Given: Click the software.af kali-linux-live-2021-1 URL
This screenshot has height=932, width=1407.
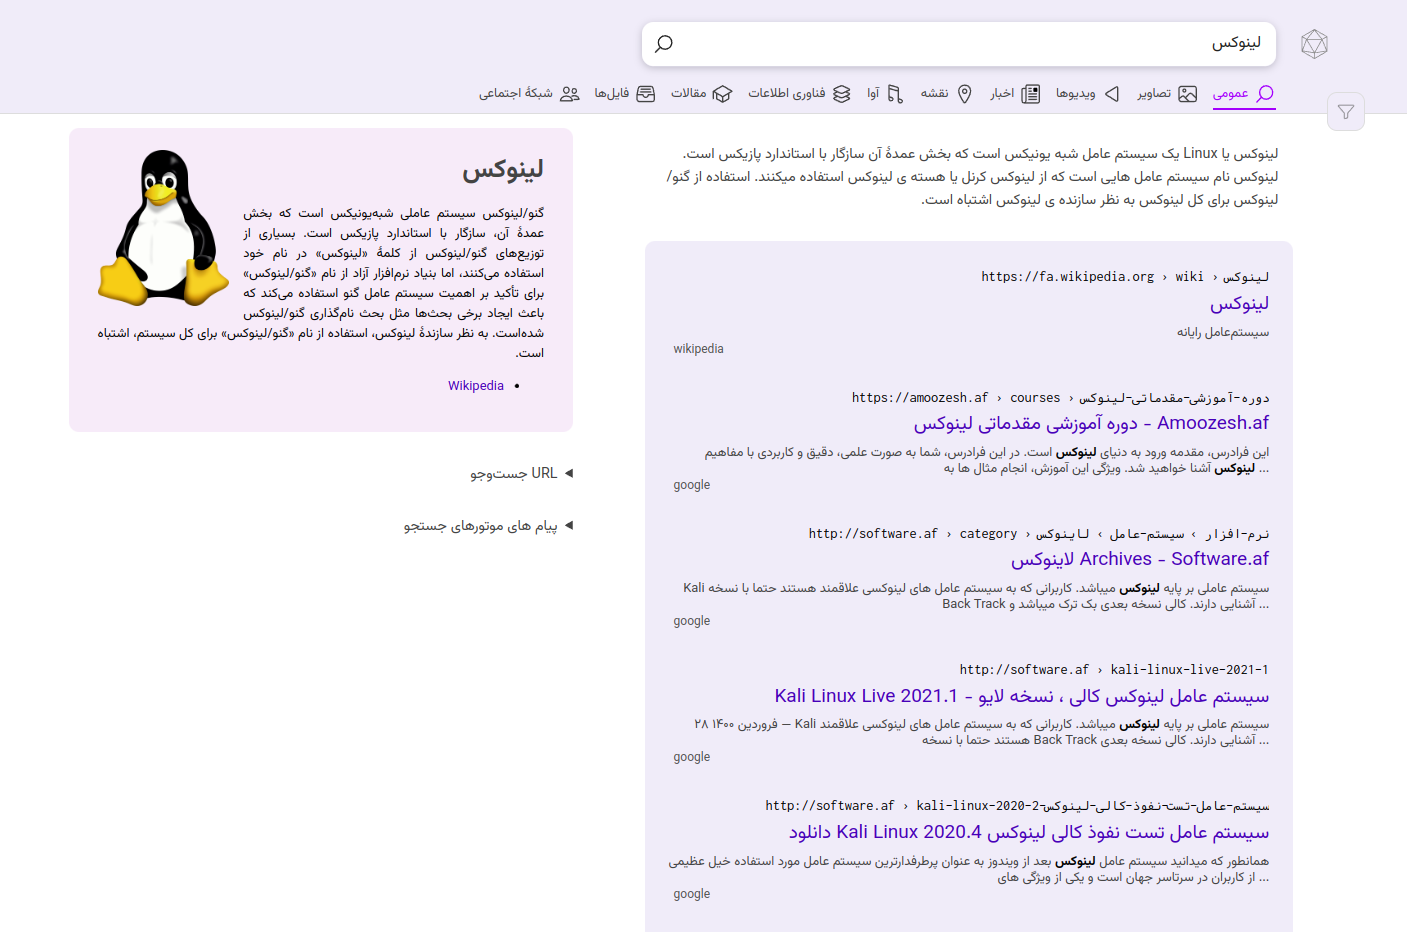Looking at the screenshot, I should [1114, 670].
